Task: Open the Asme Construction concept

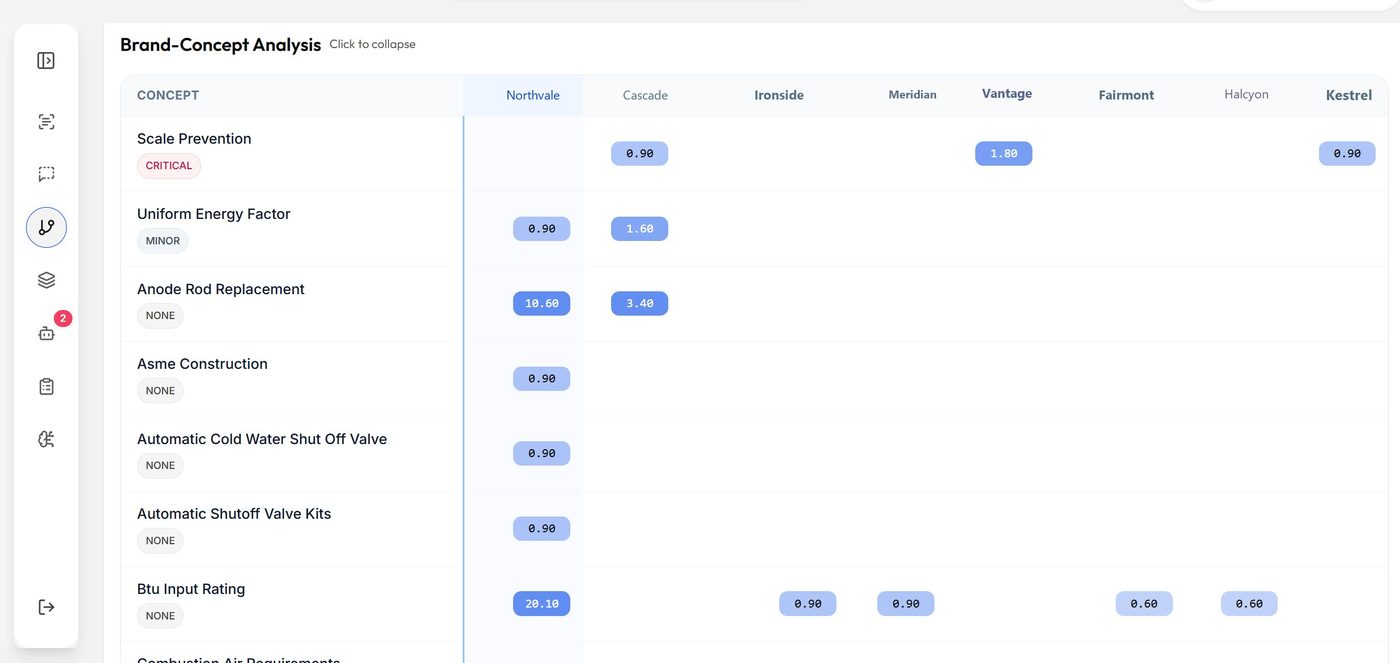Action: point(202,364)
